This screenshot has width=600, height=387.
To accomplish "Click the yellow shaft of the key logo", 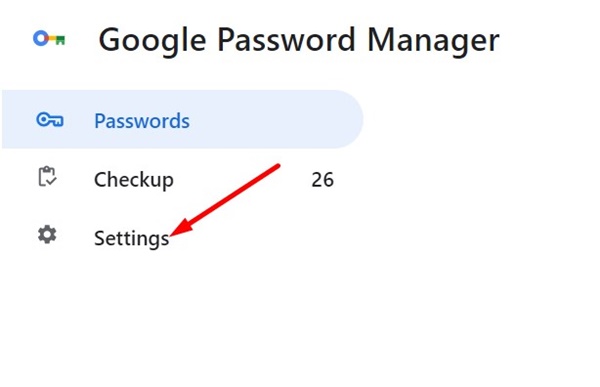I will coord(52,38).
